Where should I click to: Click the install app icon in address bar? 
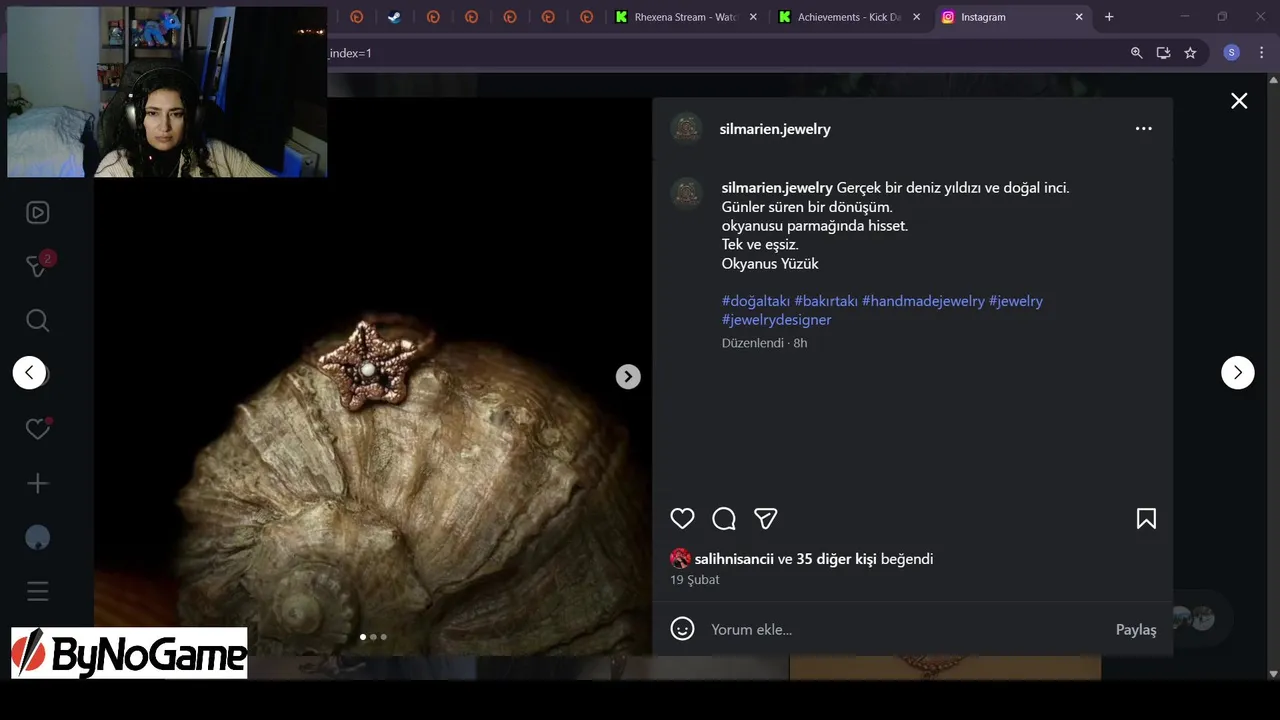(1163, 53)
